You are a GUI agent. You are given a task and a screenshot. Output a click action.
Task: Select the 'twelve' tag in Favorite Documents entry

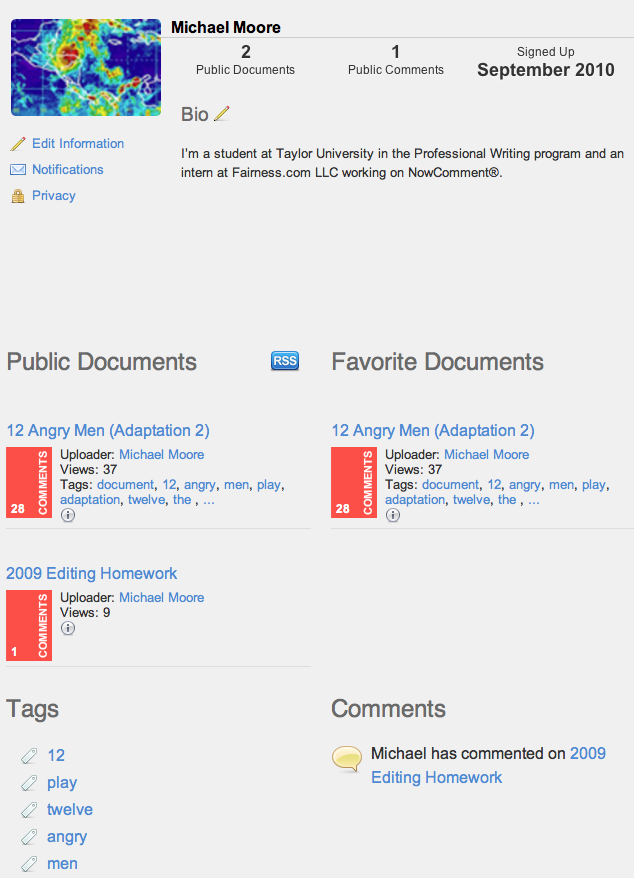pos(472,499)
